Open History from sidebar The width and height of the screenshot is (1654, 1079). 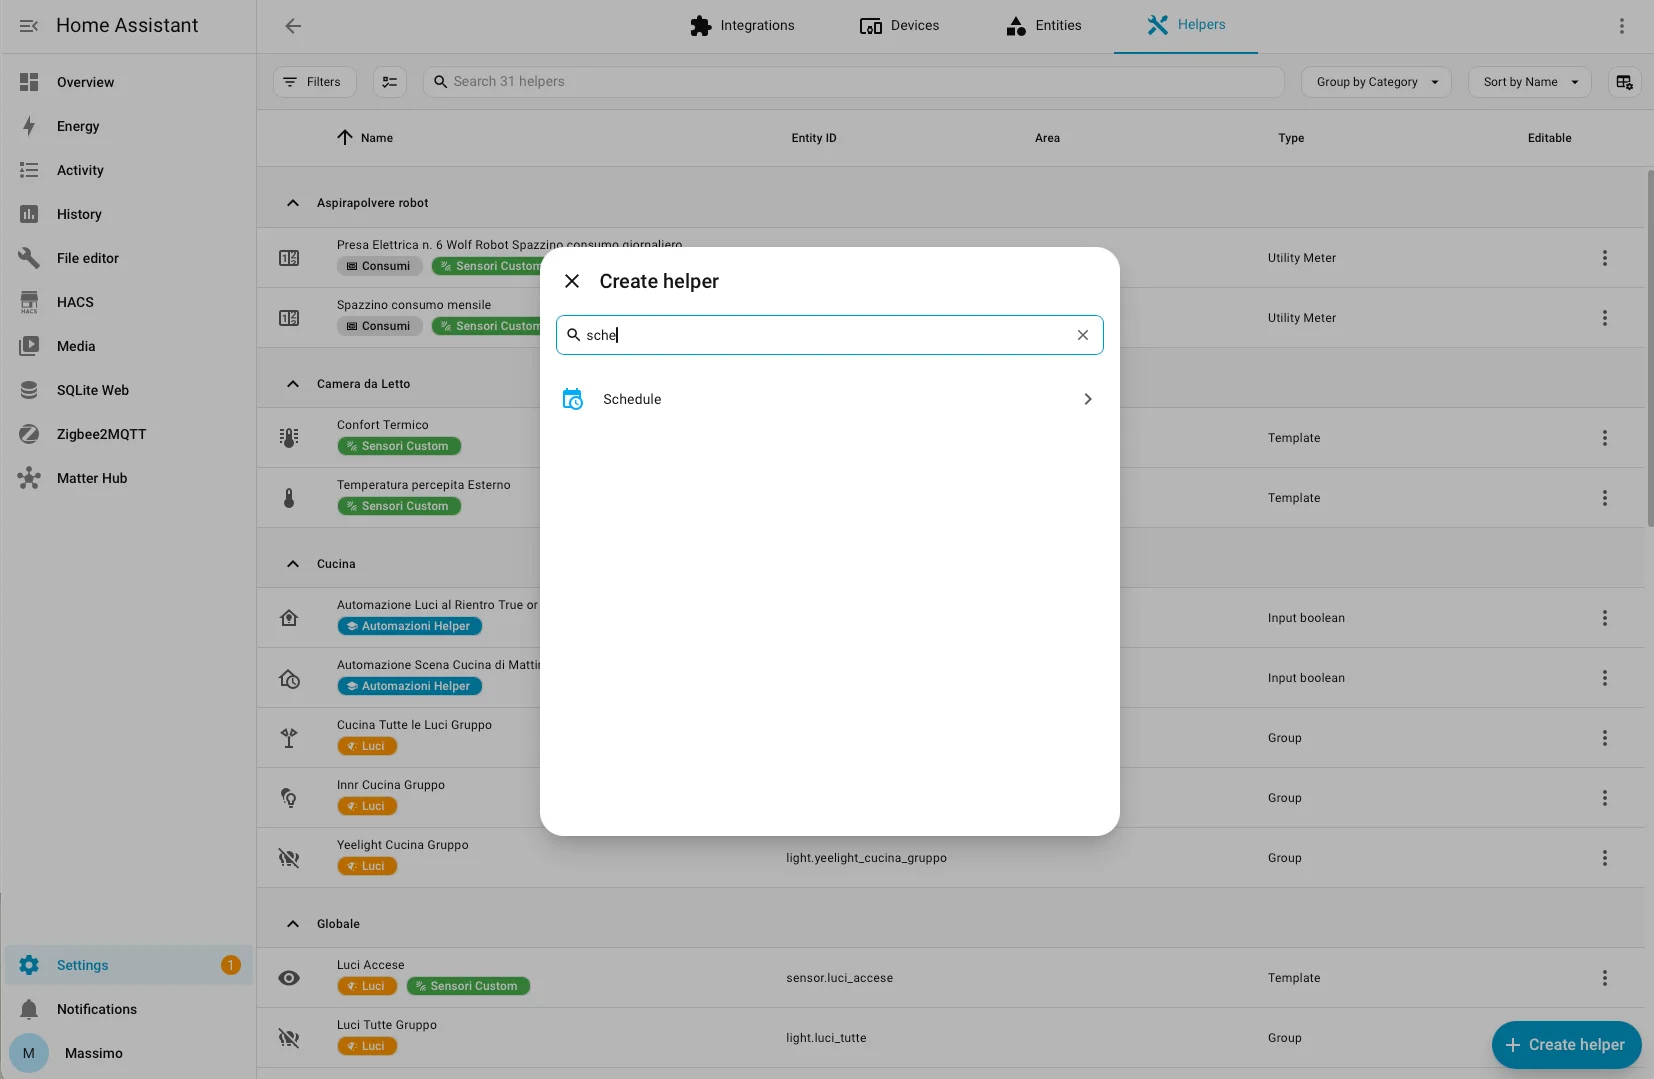(x=128, y=214)
